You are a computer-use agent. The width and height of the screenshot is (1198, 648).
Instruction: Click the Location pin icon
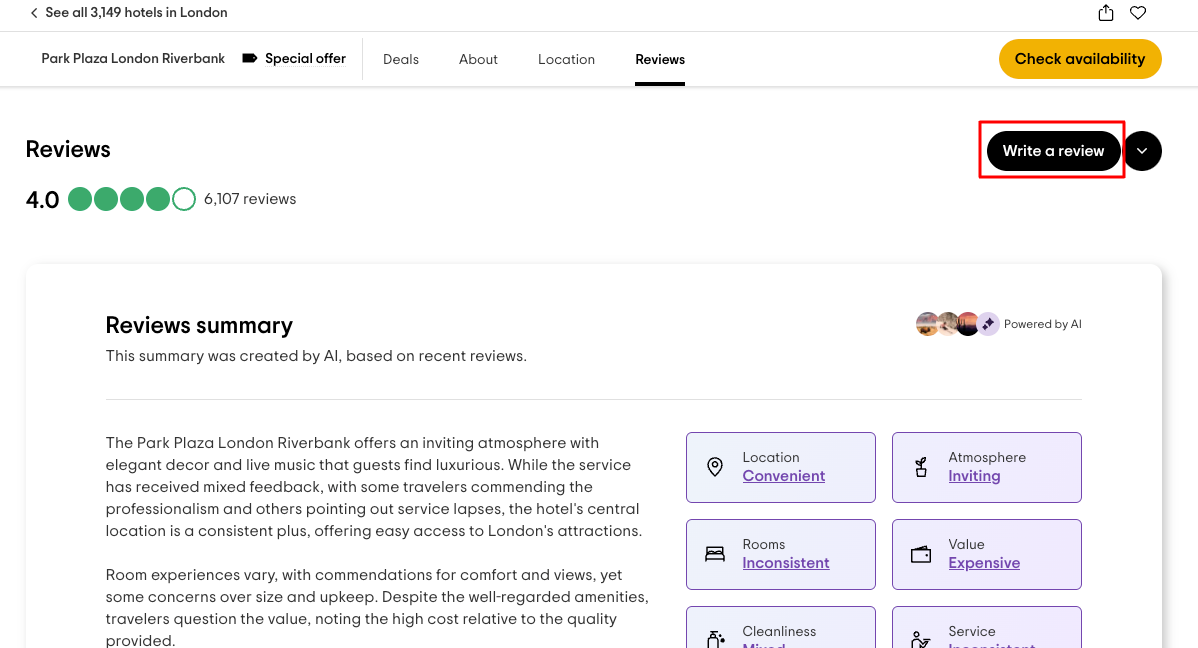click(x=715, y=467)
